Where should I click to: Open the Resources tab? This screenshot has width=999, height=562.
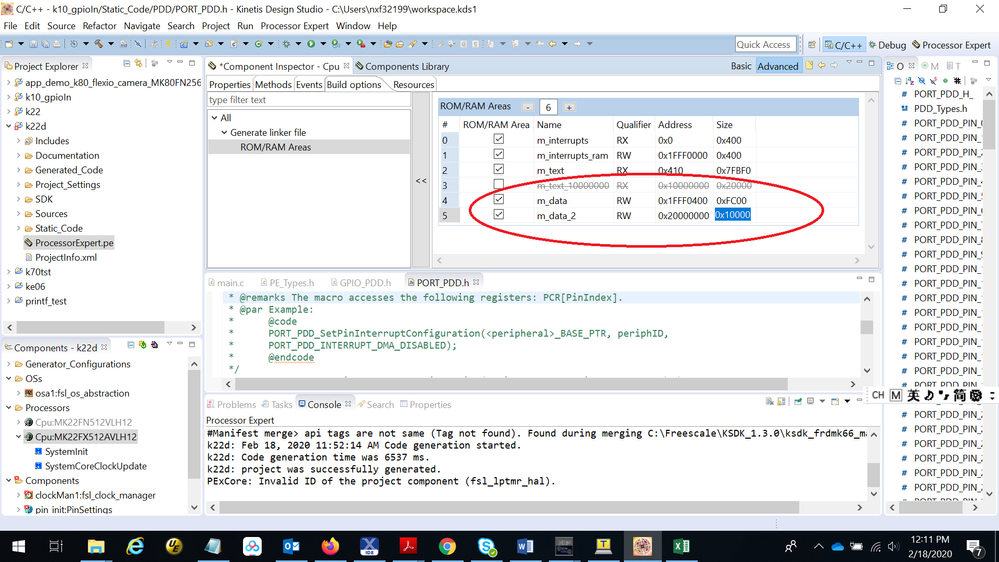[413, 85]
